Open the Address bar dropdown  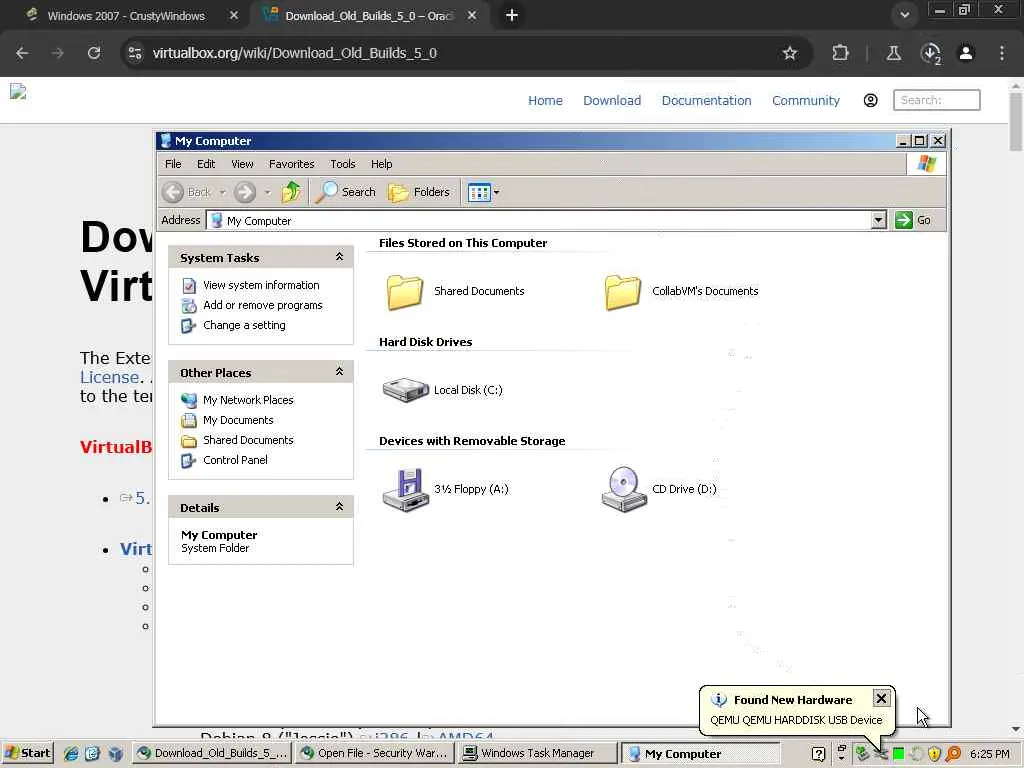click(x=878, y=220)
